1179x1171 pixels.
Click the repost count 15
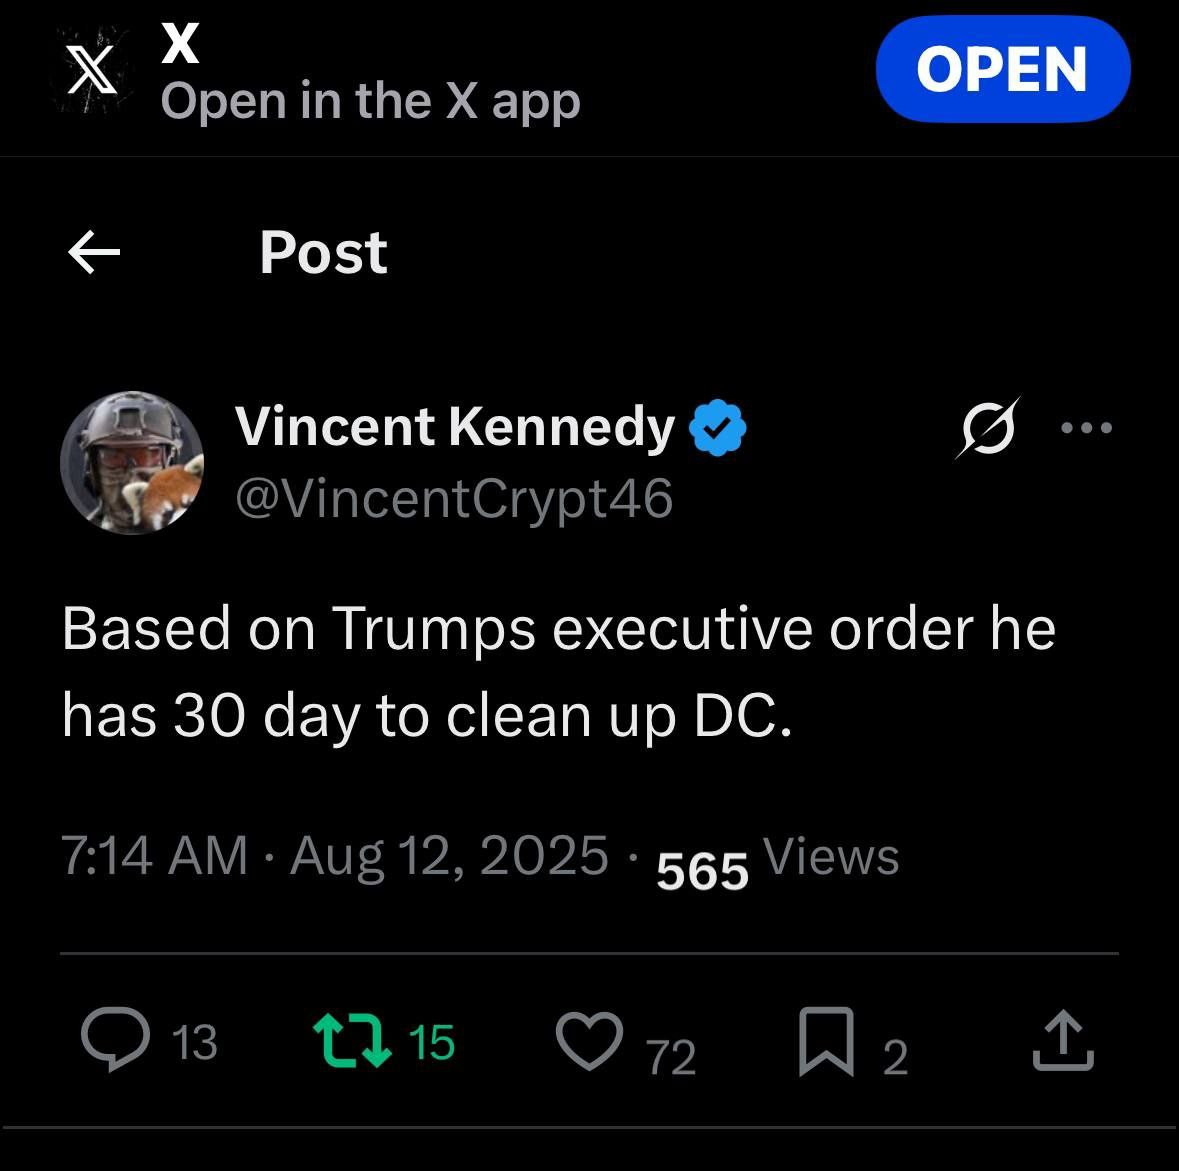point(432,1042)
